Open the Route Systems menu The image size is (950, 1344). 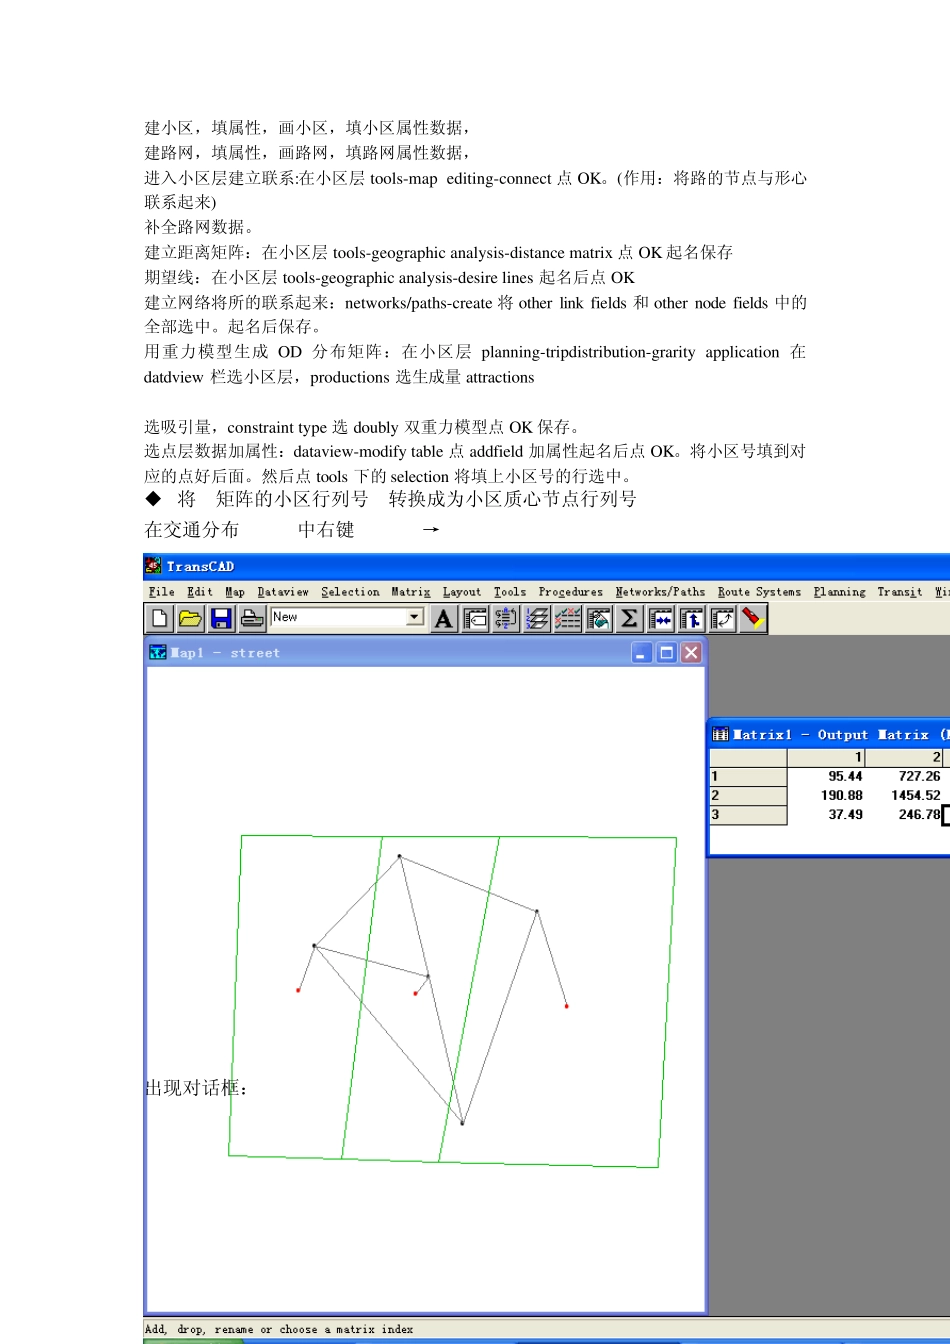759,592
